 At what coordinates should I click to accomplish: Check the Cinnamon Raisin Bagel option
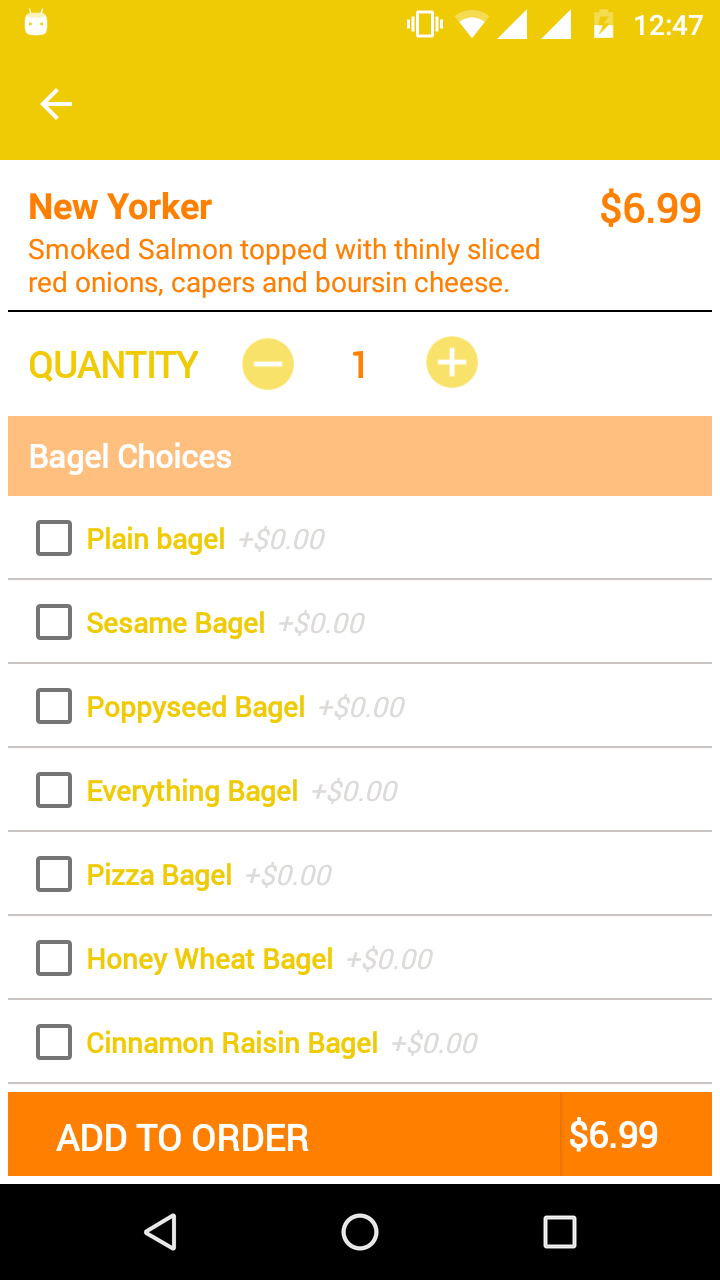coord(54,1043)
